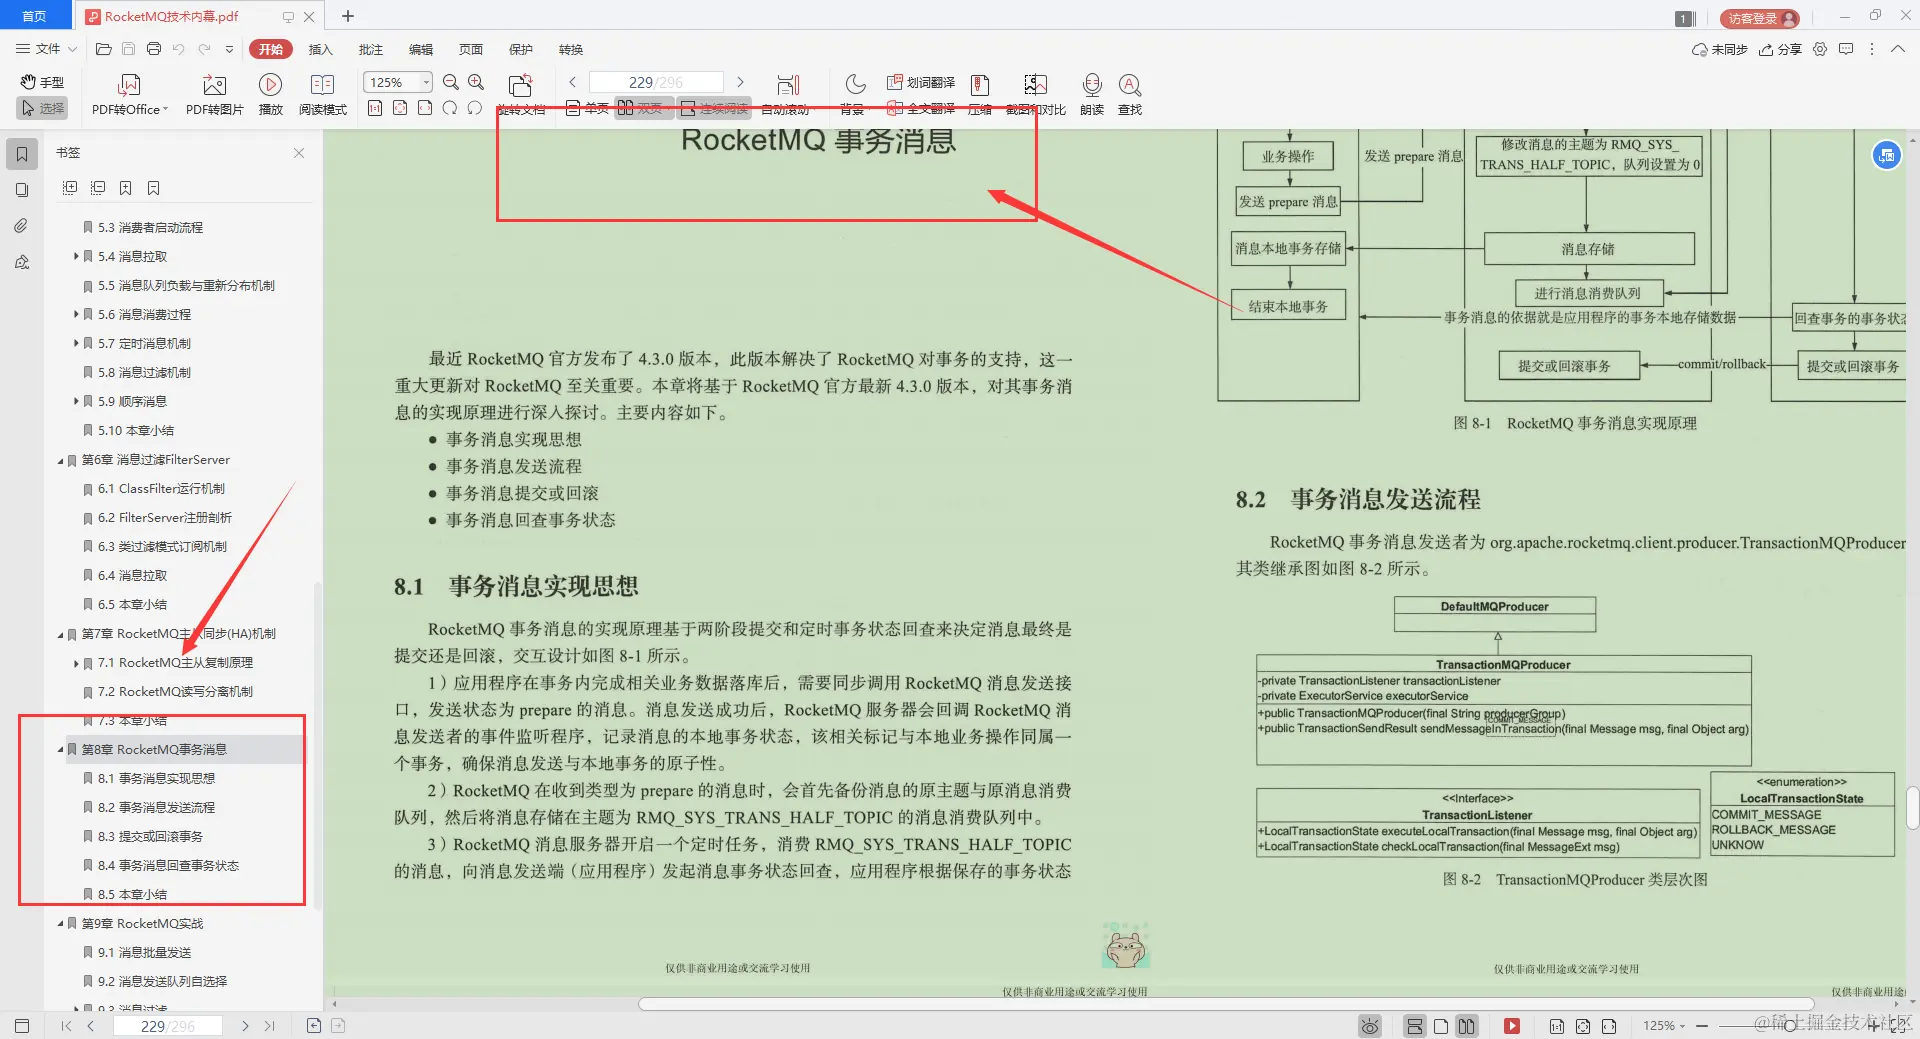The width and height of the screenshot is (1920, 1039).
Task: Collapse the 第8章 RocketMQ事务消息 bookmark node
Action: point(59,749)
